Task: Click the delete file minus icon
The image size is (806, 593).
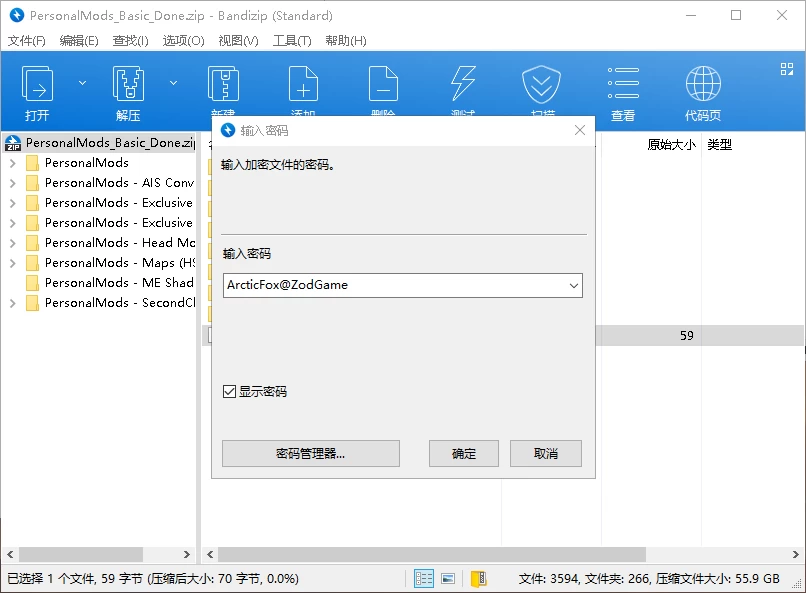Action: click(383, 83)
